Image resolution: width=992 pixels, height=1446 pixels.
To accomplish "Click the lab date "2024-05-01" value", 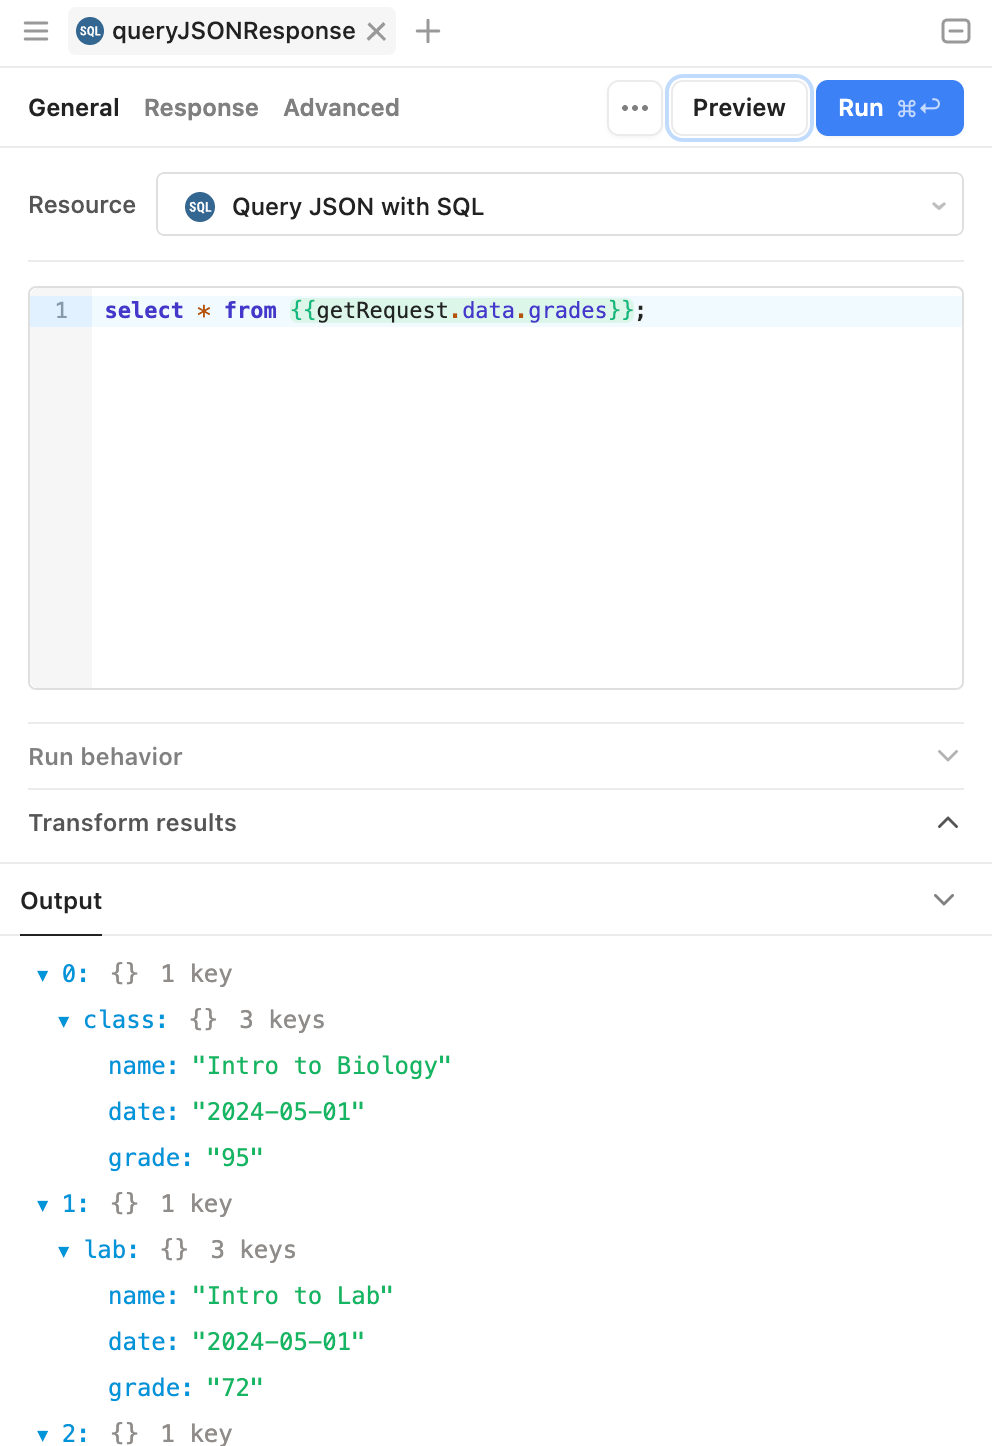I will (x=279, y=1342).
